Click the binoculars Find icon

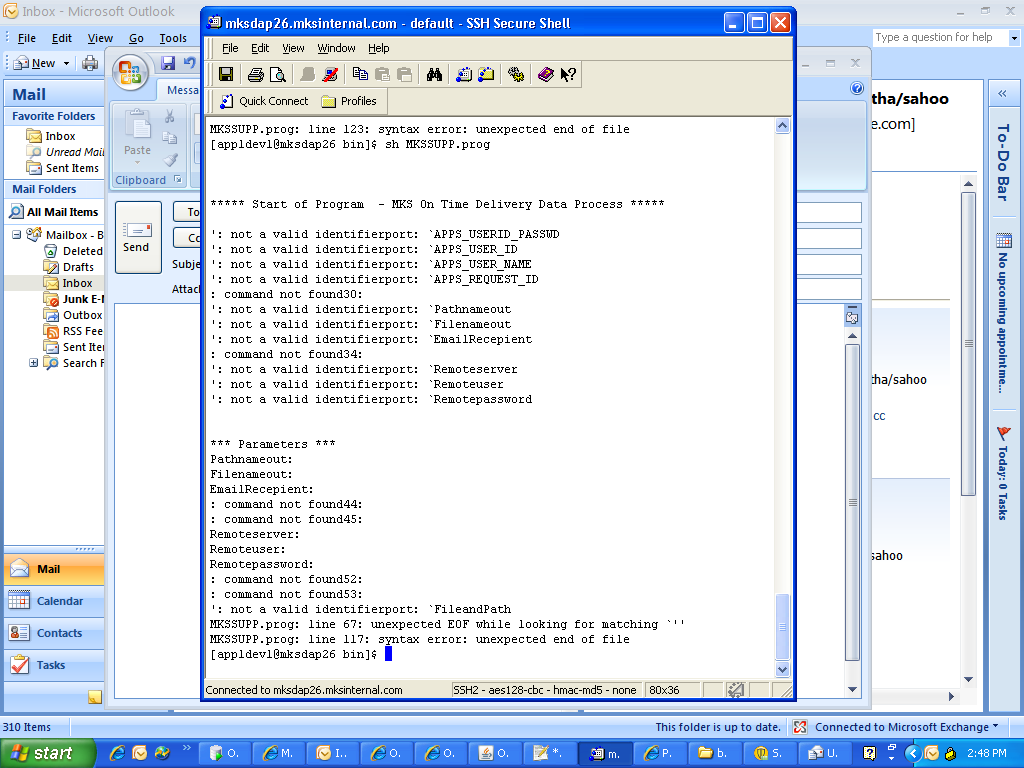pyautogui.click(x=434, y=74)
